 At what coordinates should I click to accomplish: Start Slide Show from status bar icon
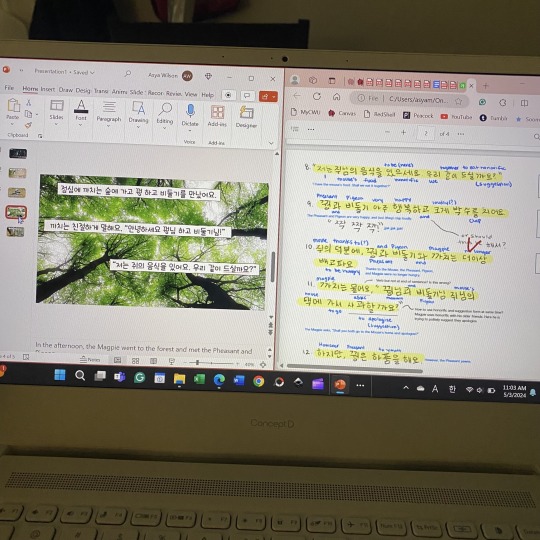(172, 361)
